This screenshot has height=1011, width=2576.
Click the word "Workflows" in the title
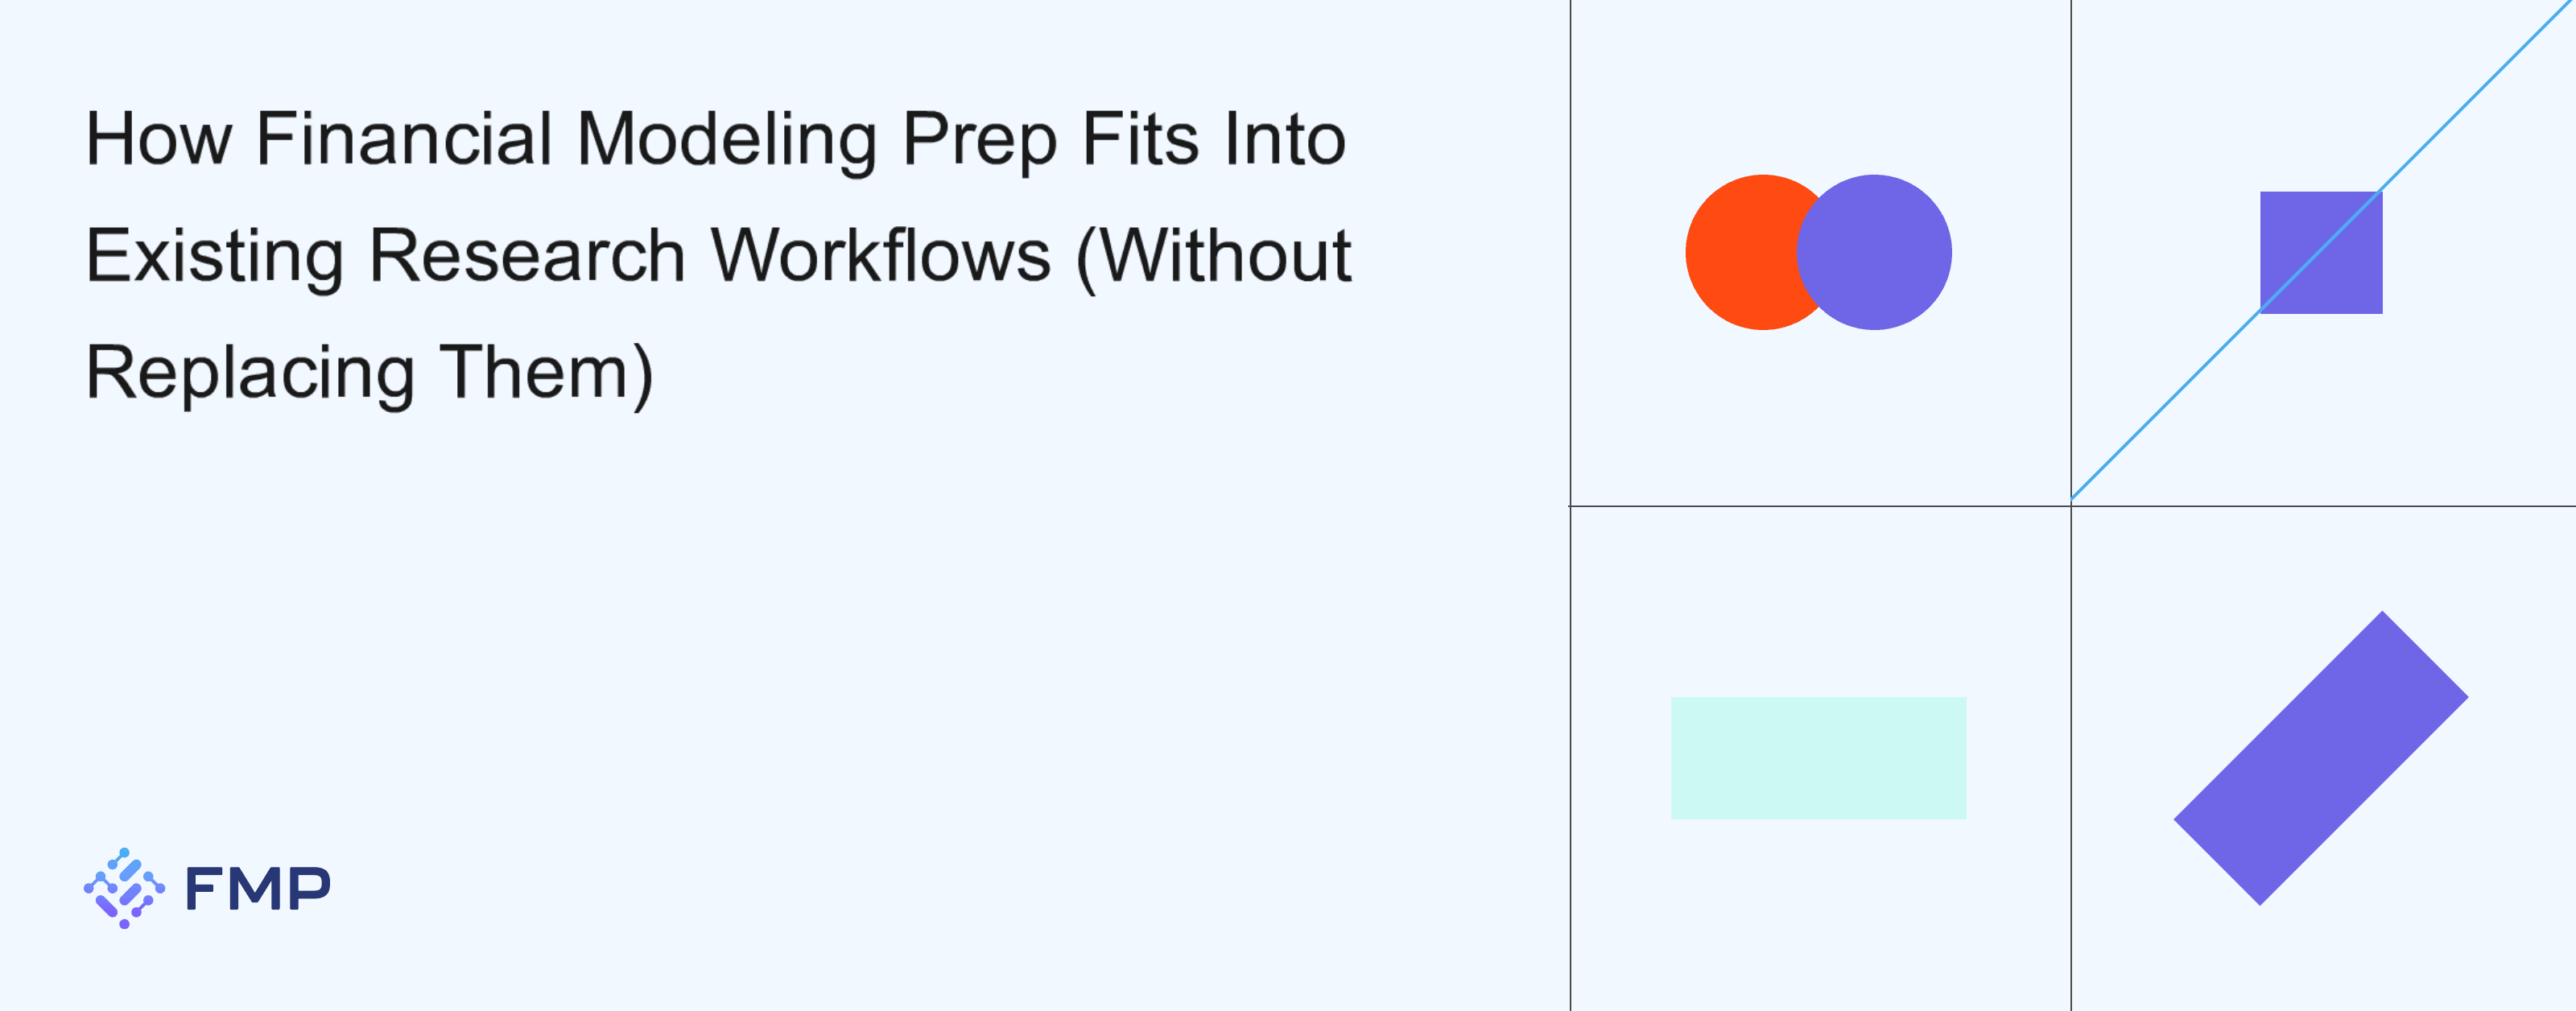881,256
